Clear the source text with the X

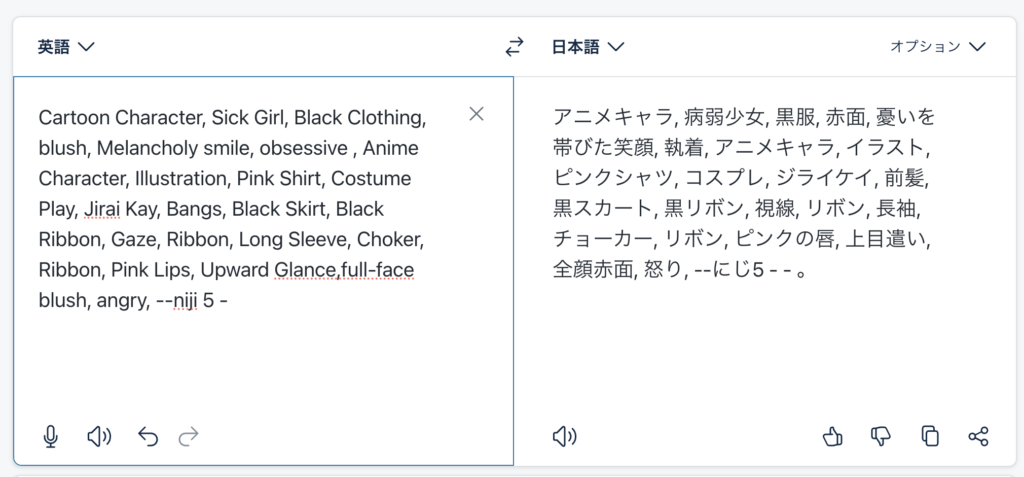(x=477, y=114)
